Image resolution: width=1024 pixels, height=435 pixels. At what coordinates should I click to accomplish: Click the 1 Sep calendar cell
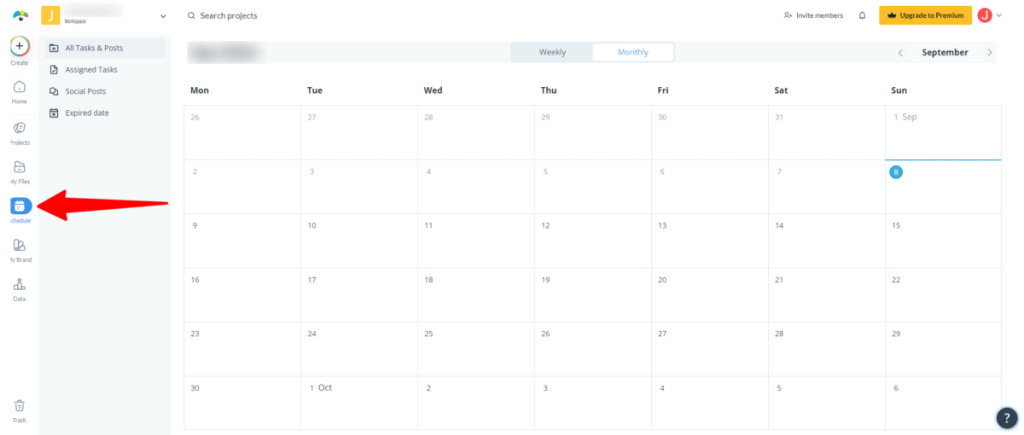(943, 132)
